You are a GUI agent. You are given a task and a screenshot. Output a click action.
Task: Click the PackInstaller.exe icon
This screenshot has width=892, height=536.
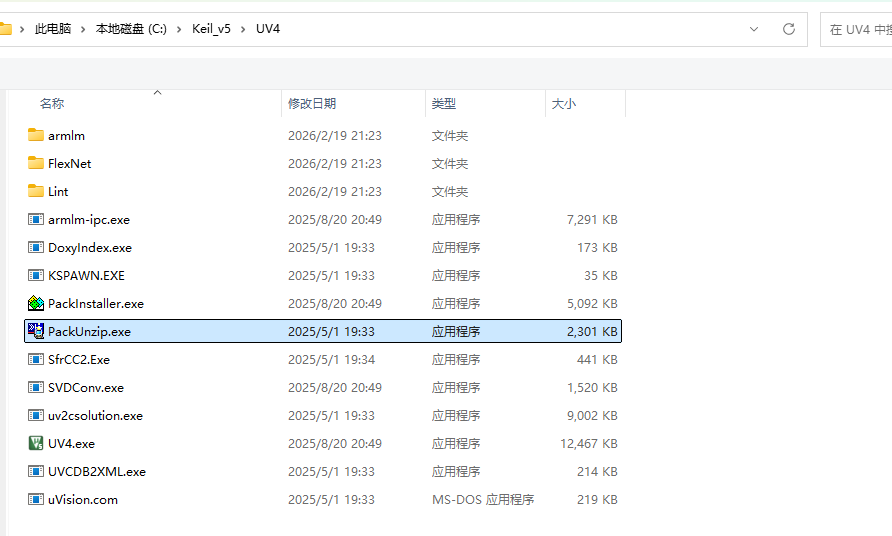coord(36,303)
